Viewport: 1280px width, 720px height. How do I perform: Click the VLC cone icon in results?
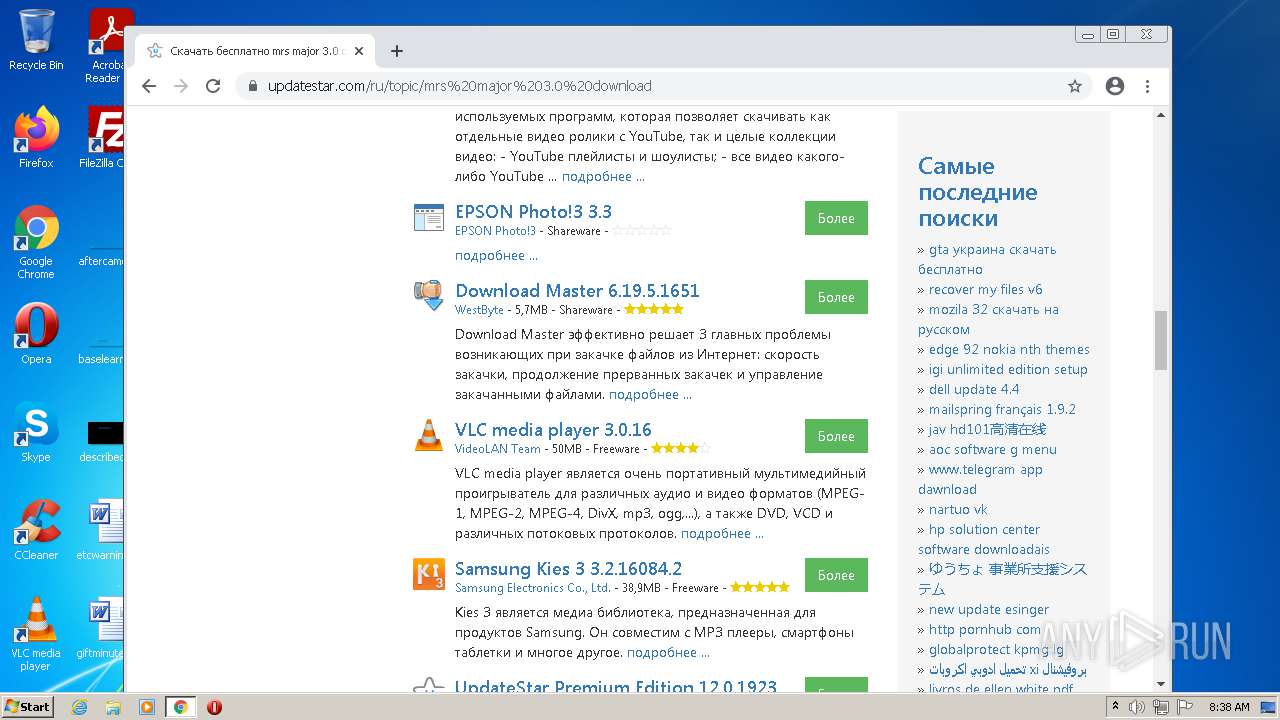tap(428, 435)
